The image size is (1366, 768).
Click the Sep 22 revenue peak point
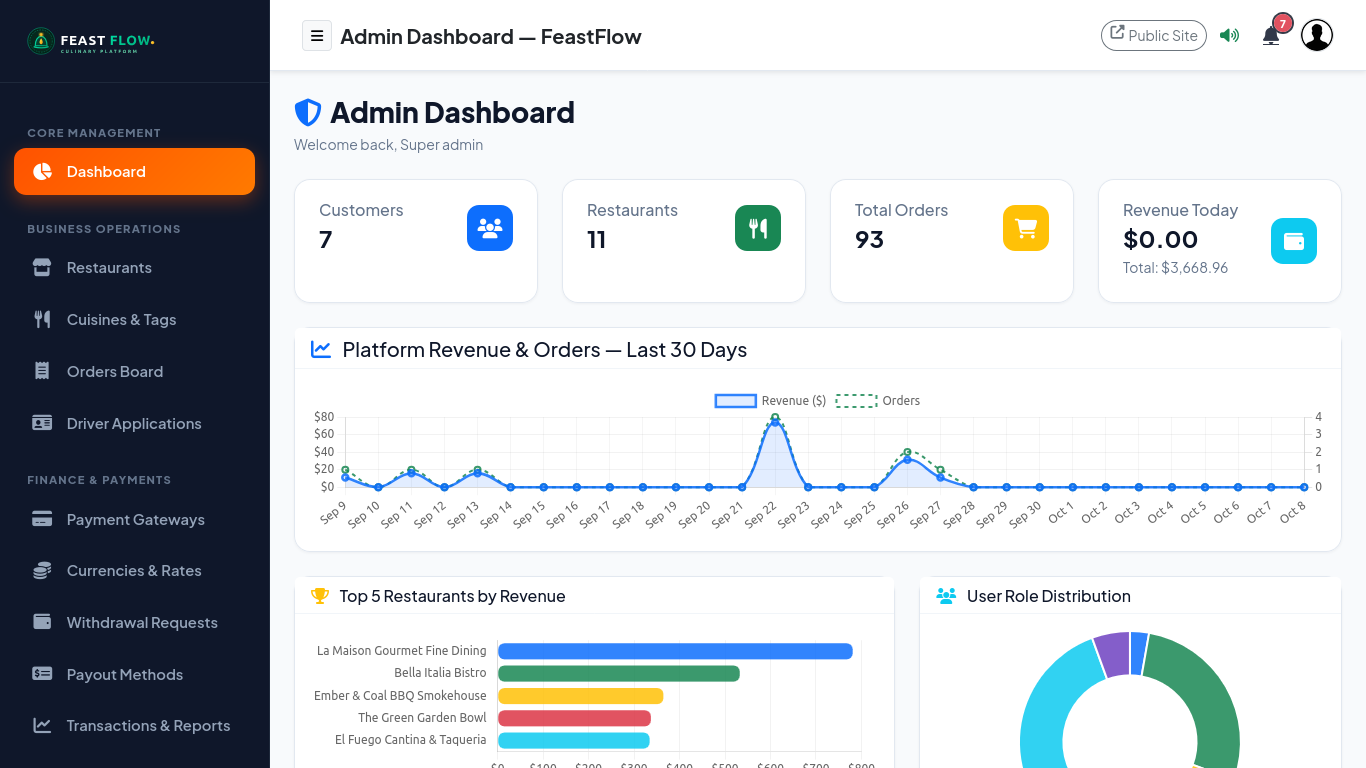pos(775,422)
